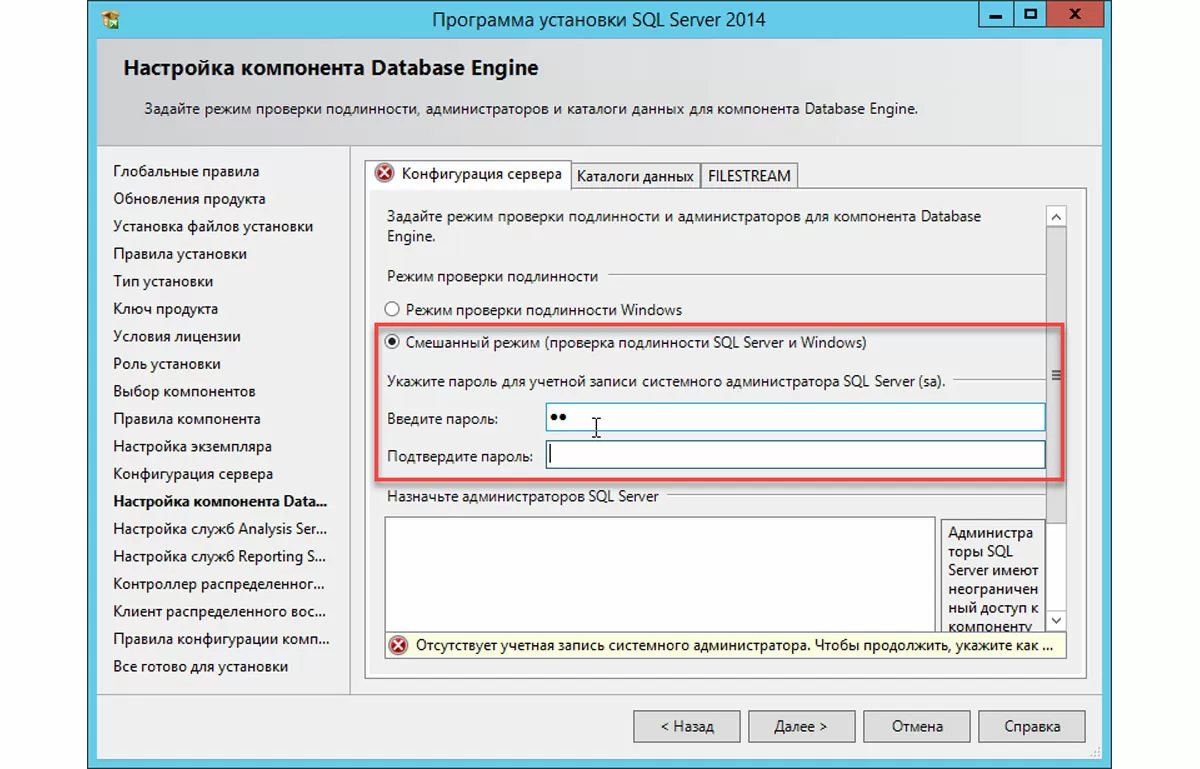The width and height of the screenshot is (1200, 769).
Task: Click the SQL Server setup title bar icon
Action: [111, 20]
